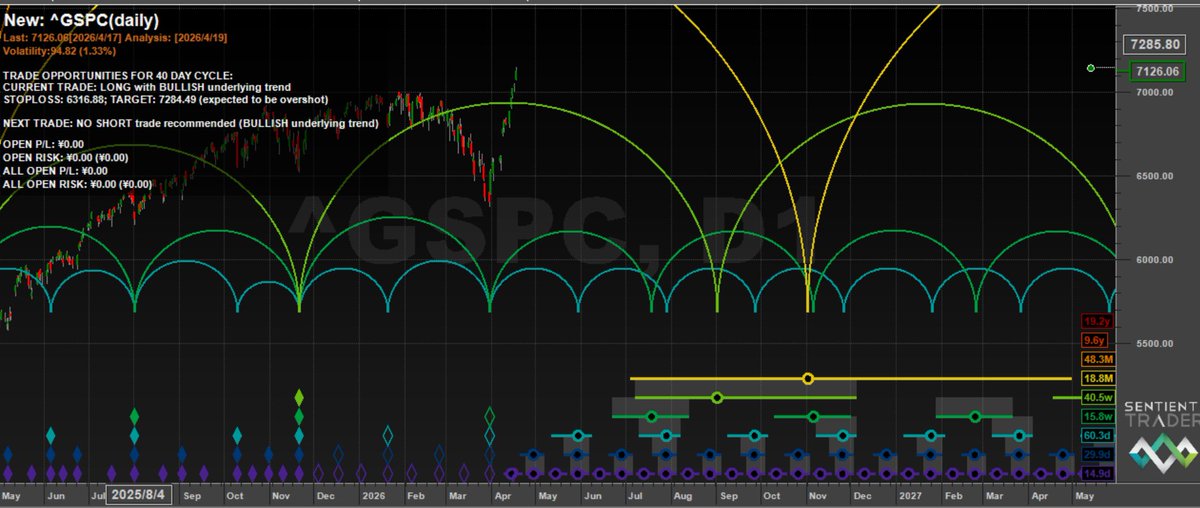Click the green 15.8w circle in February 2027
1200x508 pixels.
974,416
